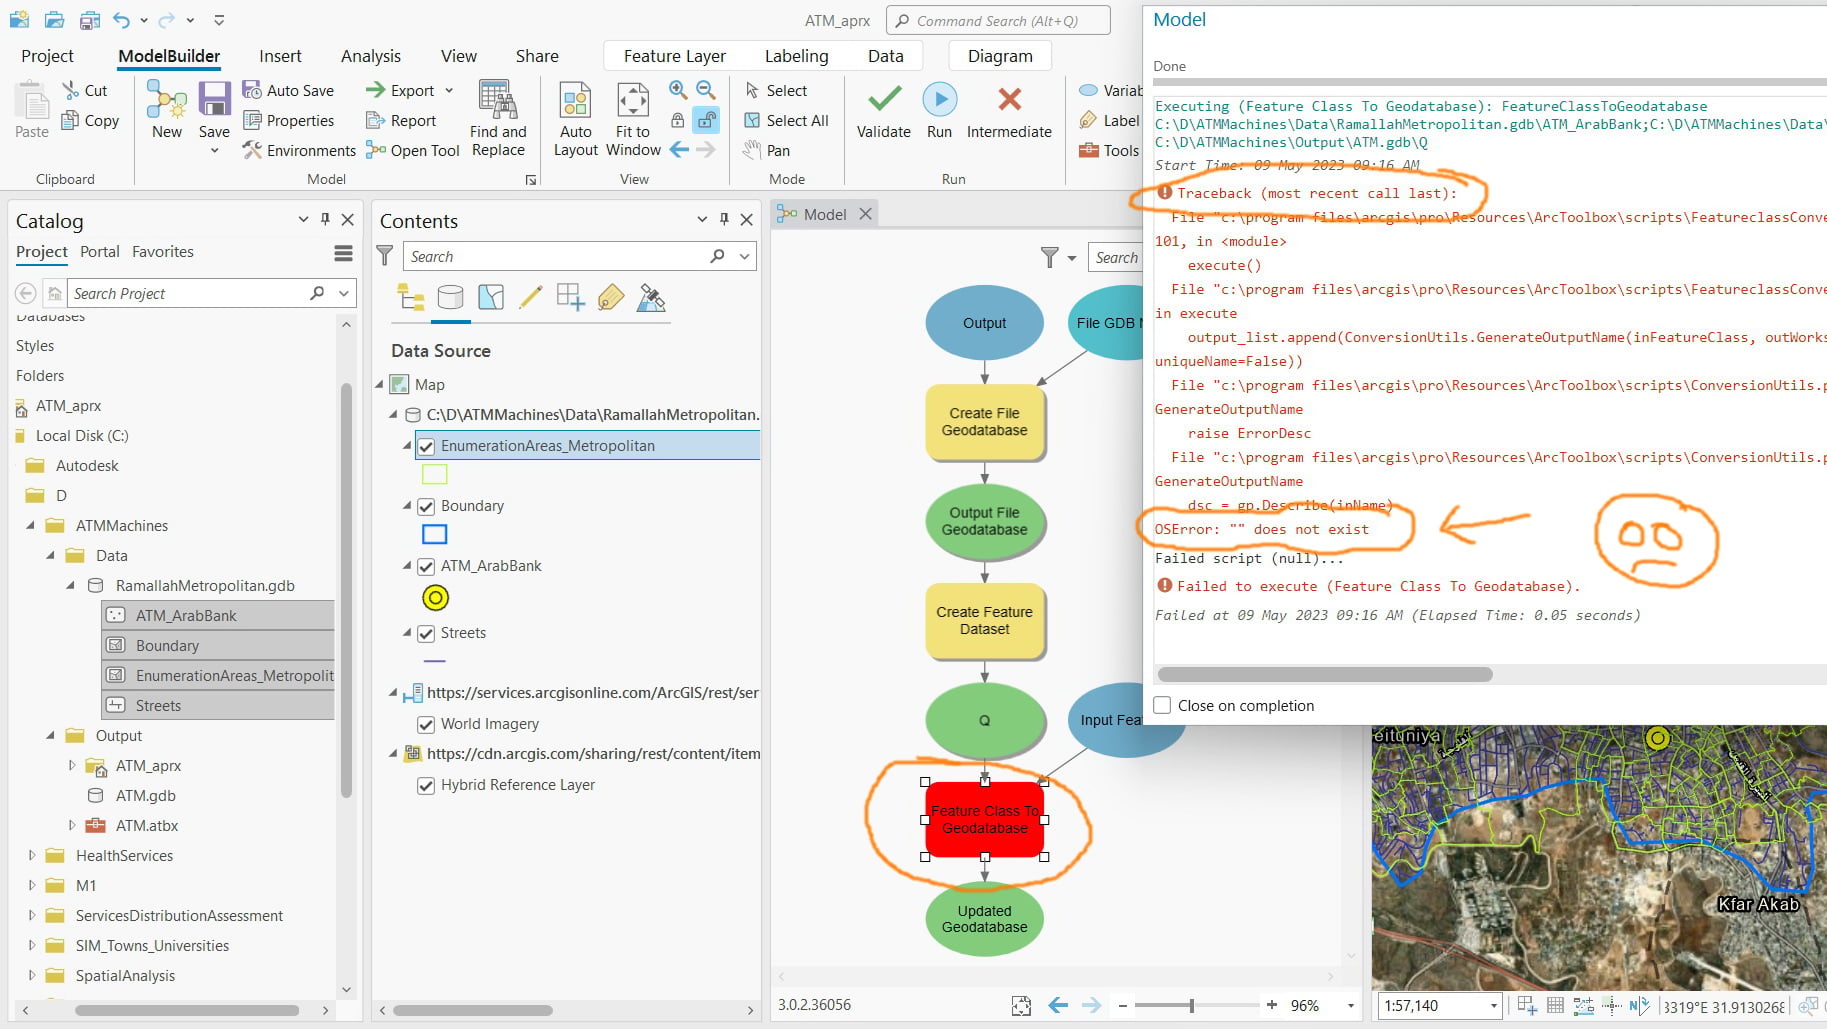The width and height of the screenshot is (1827, 1029).
Task: Select the Updated Geodatabase output node
Action: click(x=985, y=919)
